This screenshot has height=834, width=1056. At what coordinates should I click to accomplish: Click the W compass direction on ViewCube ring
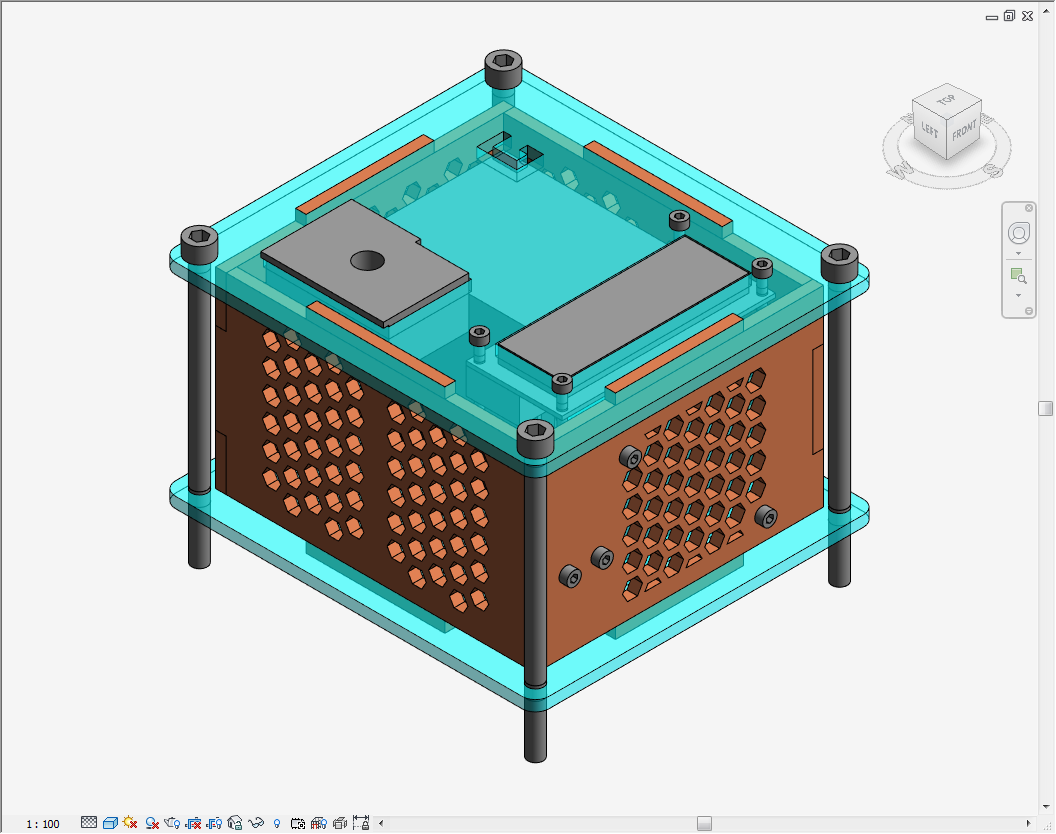pos(898,168)
